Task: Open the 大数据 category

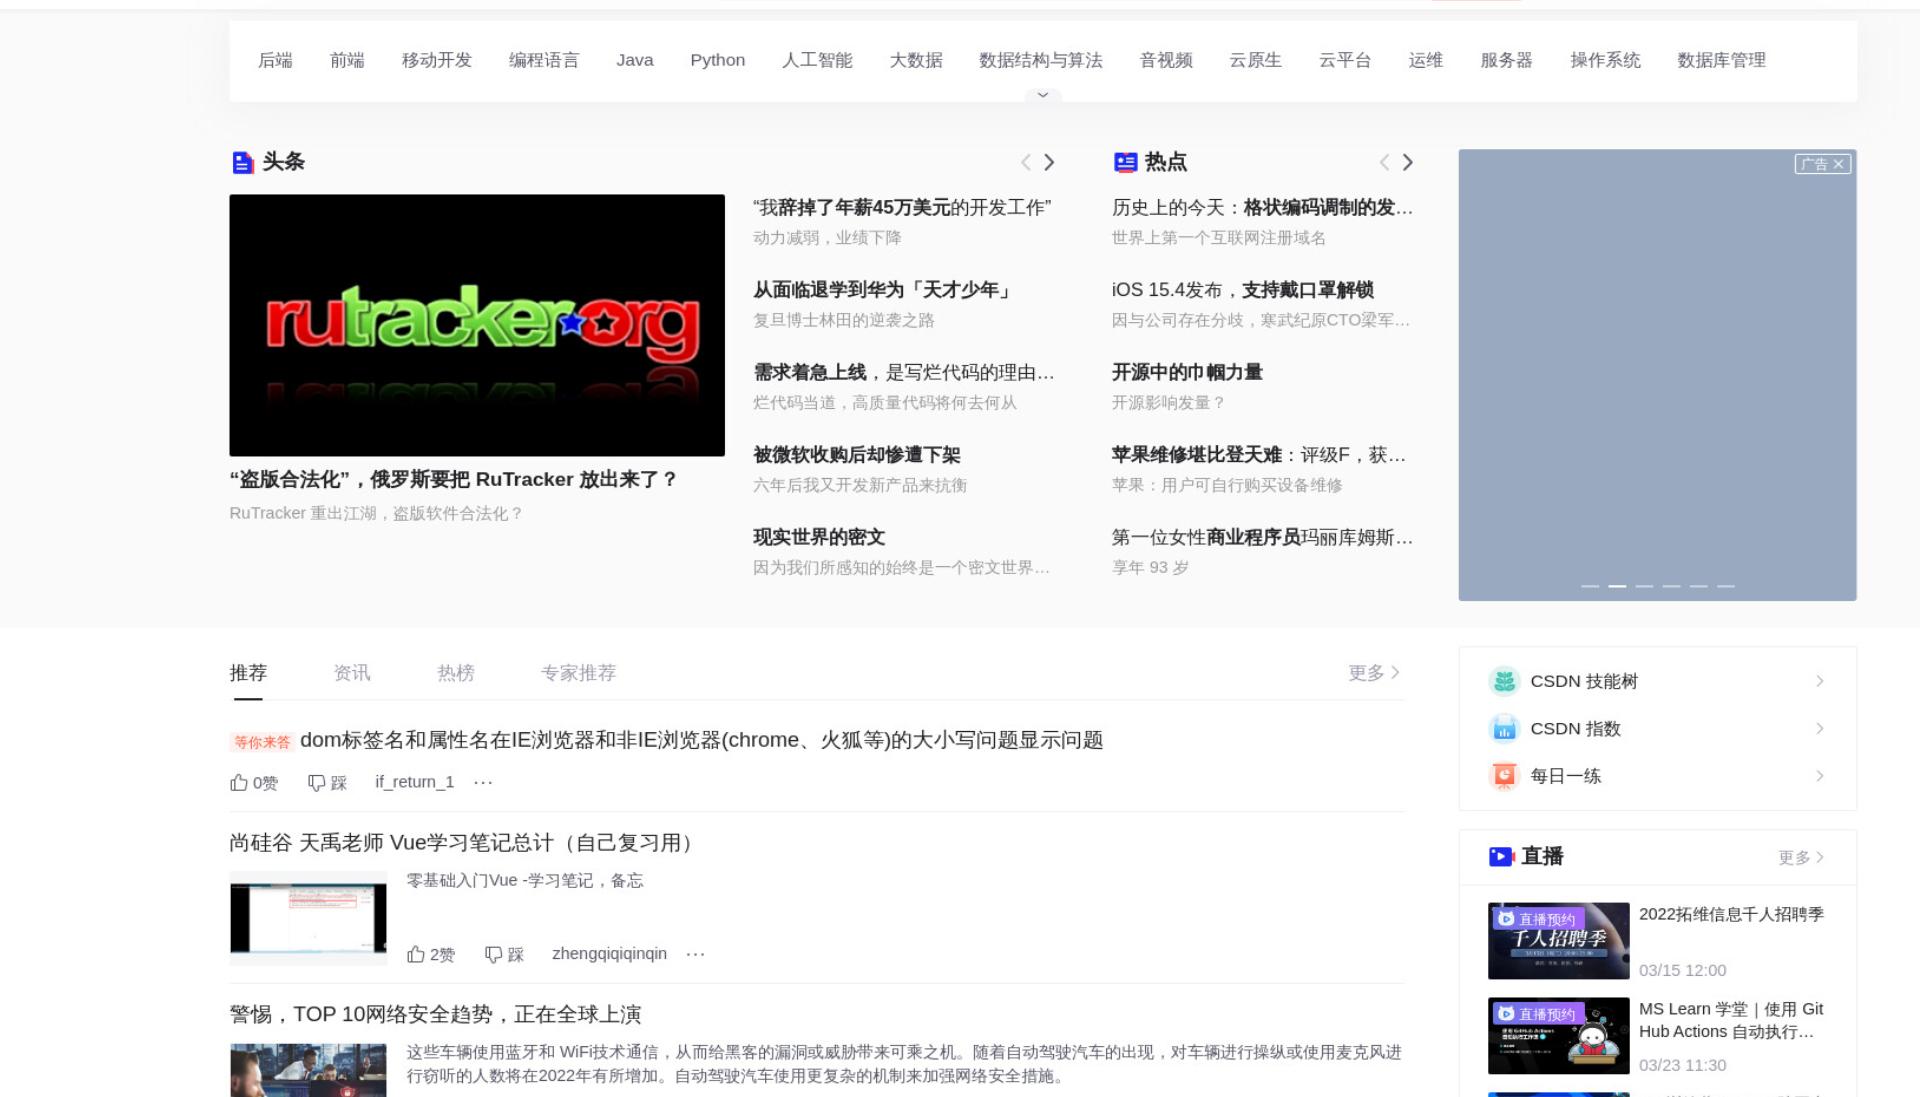Action: 916,60
